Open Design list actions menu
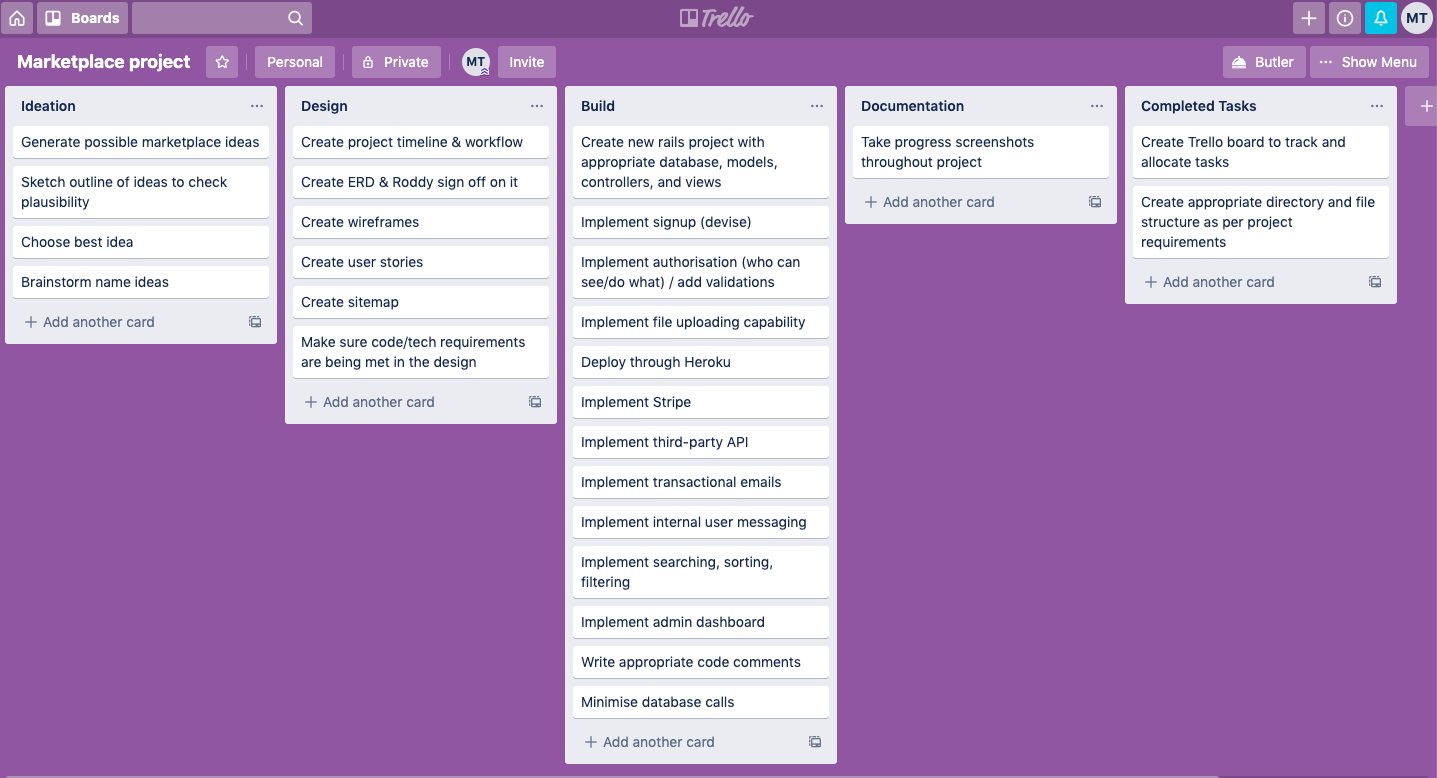This screenshot has width=1437, height=778. click(537, 106)
